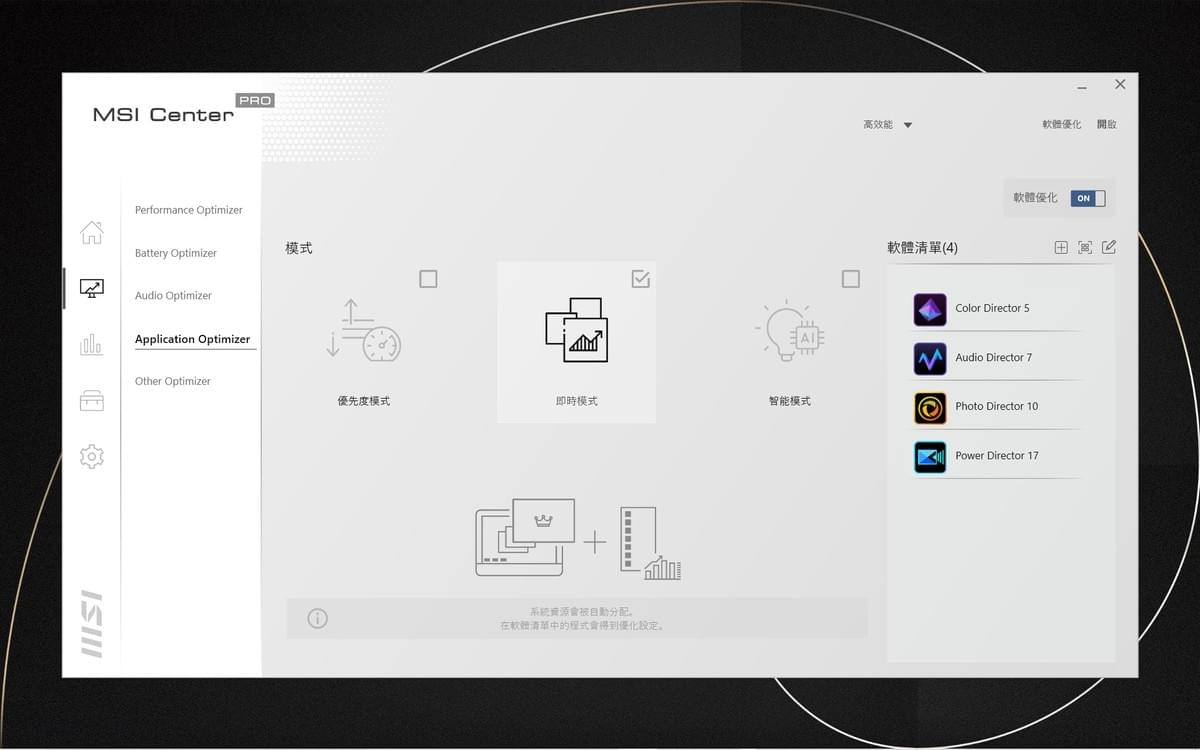
Task: Click the 模式 section heading
Action: (299, 248)
